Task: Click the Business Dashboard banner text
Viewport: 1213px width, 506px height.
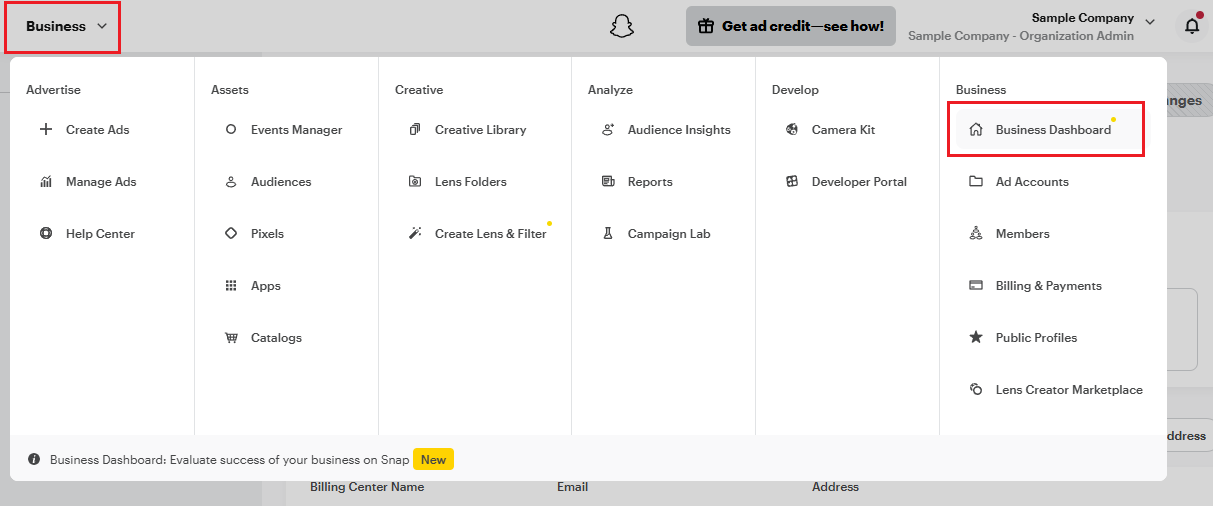Action: [x=228, y=460]
